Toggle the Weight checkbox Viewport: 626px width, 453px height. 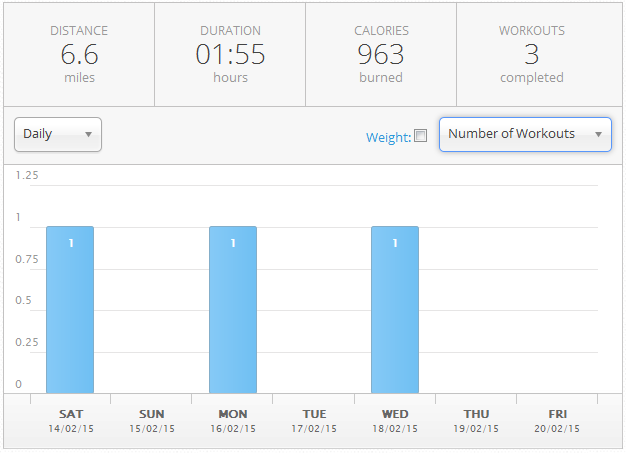[x=421, y=136]
